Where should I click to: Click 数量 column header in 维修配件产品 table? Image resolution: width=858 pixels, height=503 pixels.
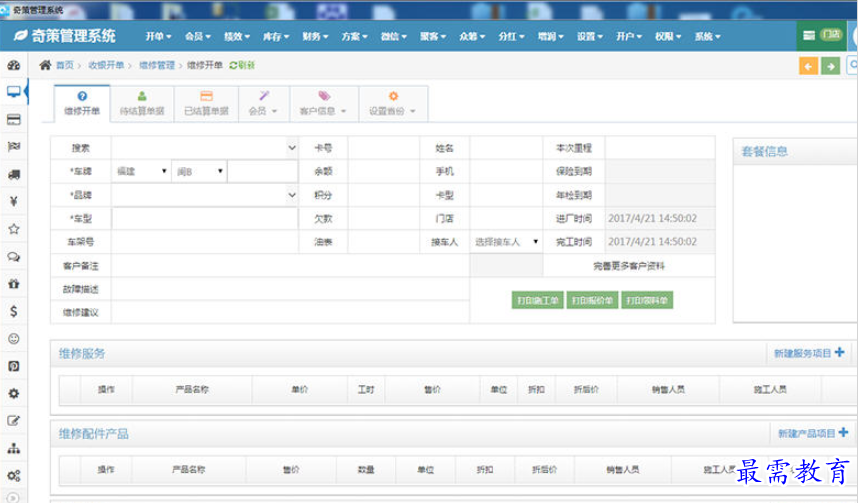point(366,470)
